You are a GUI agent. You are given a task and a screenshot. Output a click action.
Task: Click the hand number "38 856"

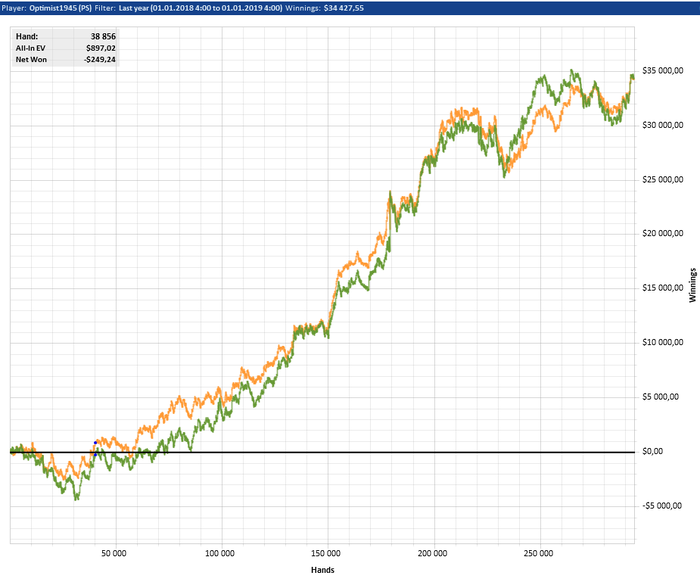pyautogui.click(x=103, y=37)
